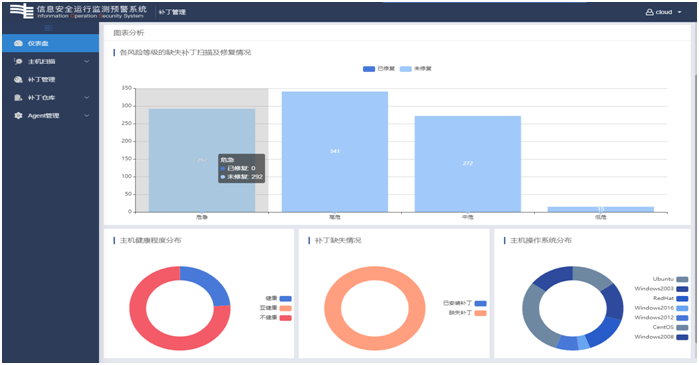The height and width of the screenshot is (365, 699).
Task: Collapse the sidebar with the hamburger icon
Action: (x=49, y=28)
